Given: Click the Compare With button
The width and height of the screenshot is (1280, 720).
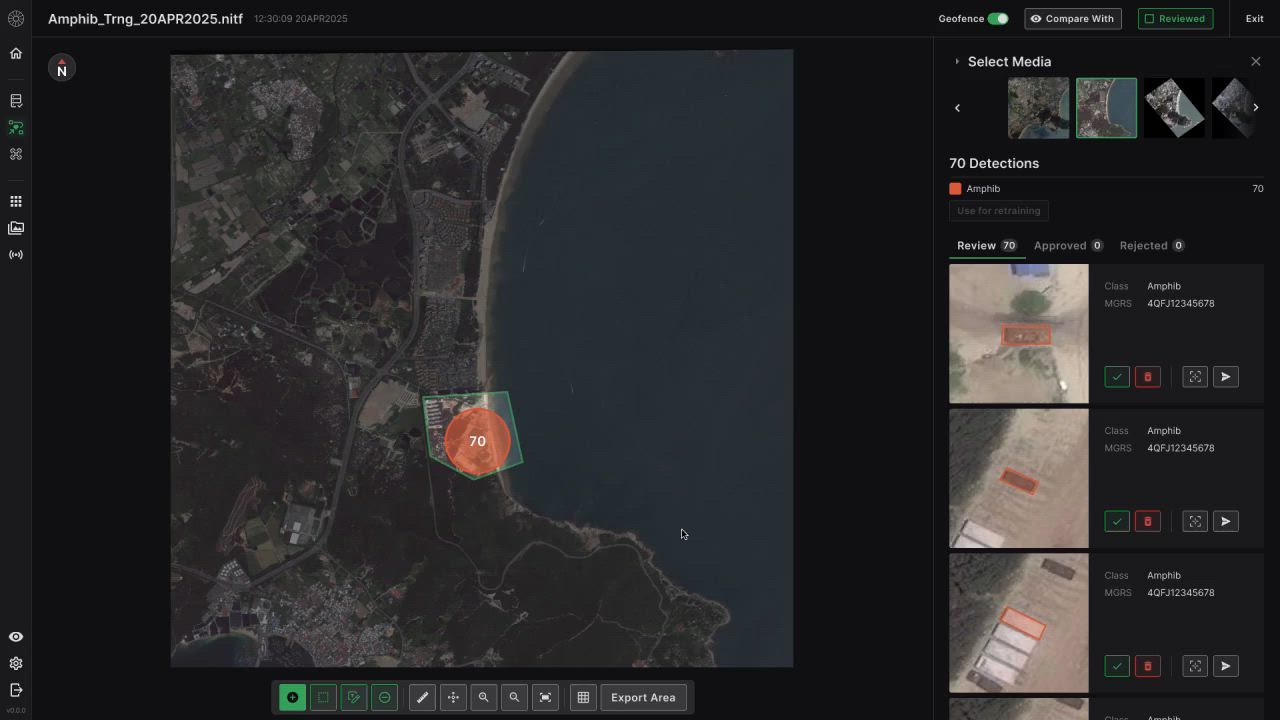Looking at the screenshot, I should pos(1072,19).
